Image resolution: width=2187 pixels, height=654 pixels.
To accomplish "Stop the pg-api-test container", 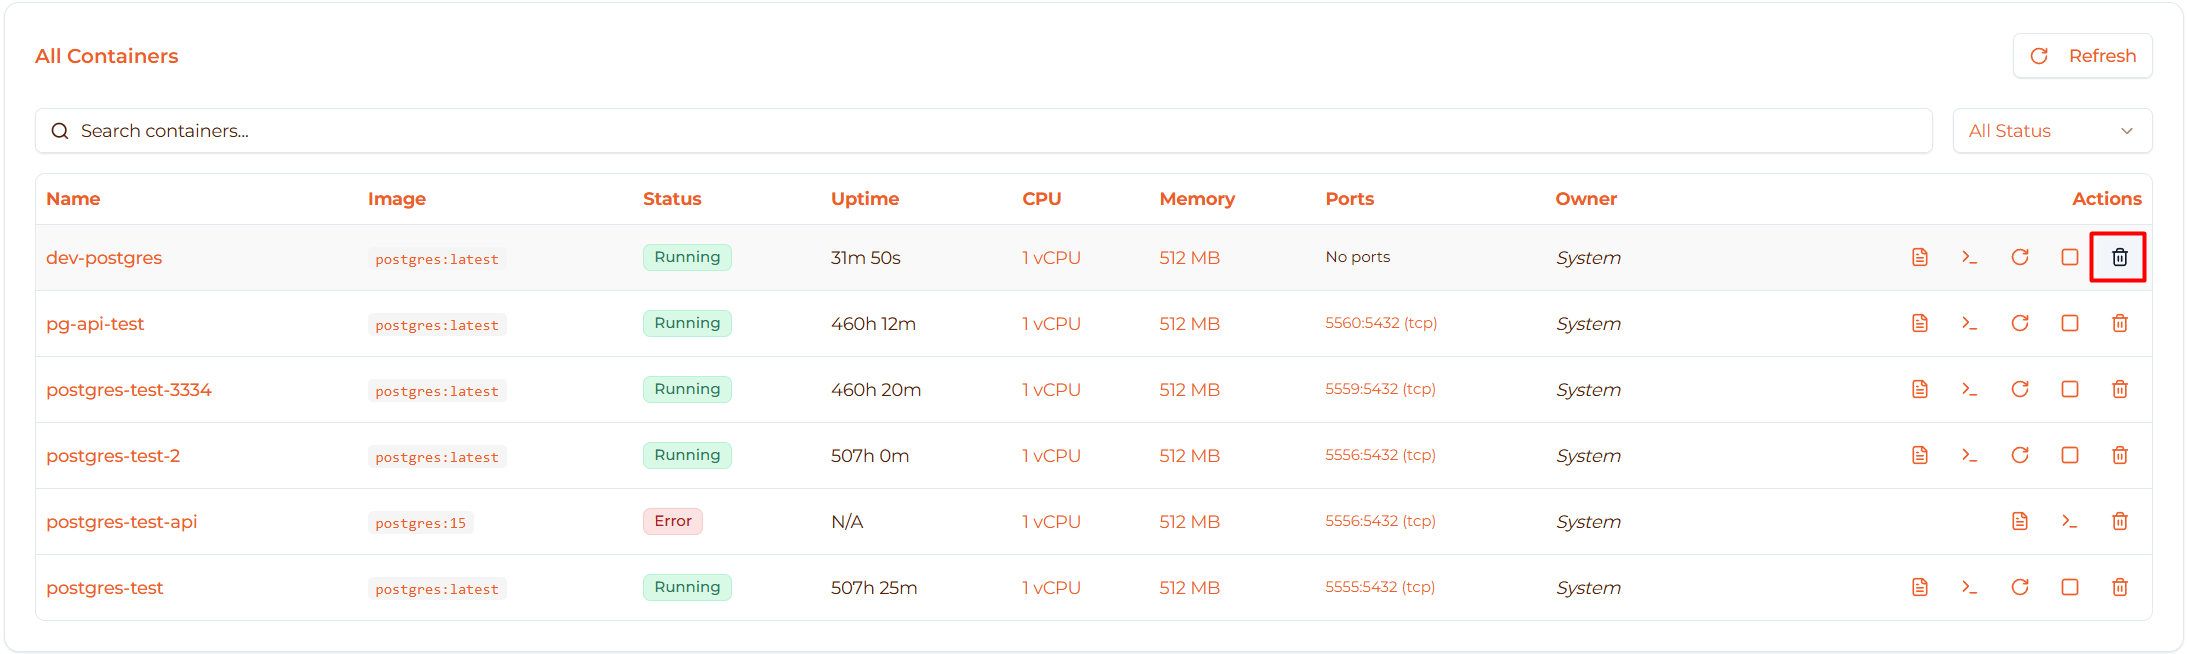I will click(2069, 324).
